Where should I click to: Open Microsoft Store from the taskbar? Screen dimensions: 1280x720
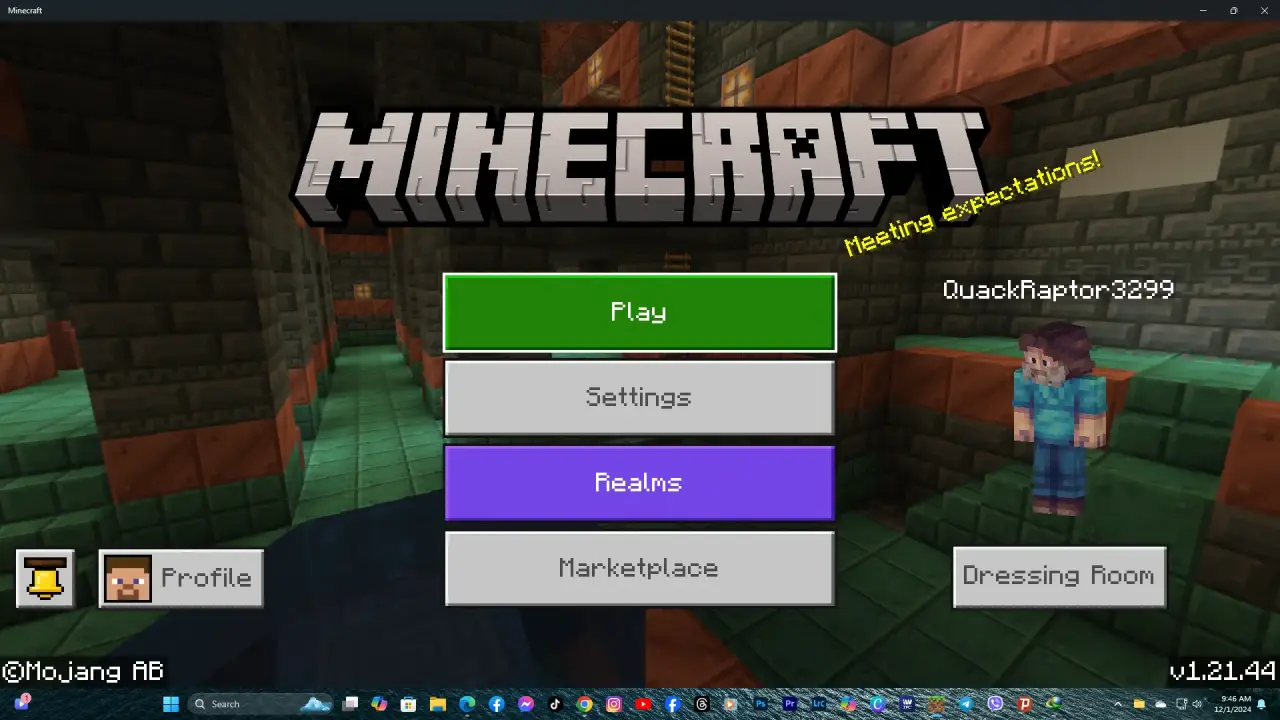tap(408, 704)
